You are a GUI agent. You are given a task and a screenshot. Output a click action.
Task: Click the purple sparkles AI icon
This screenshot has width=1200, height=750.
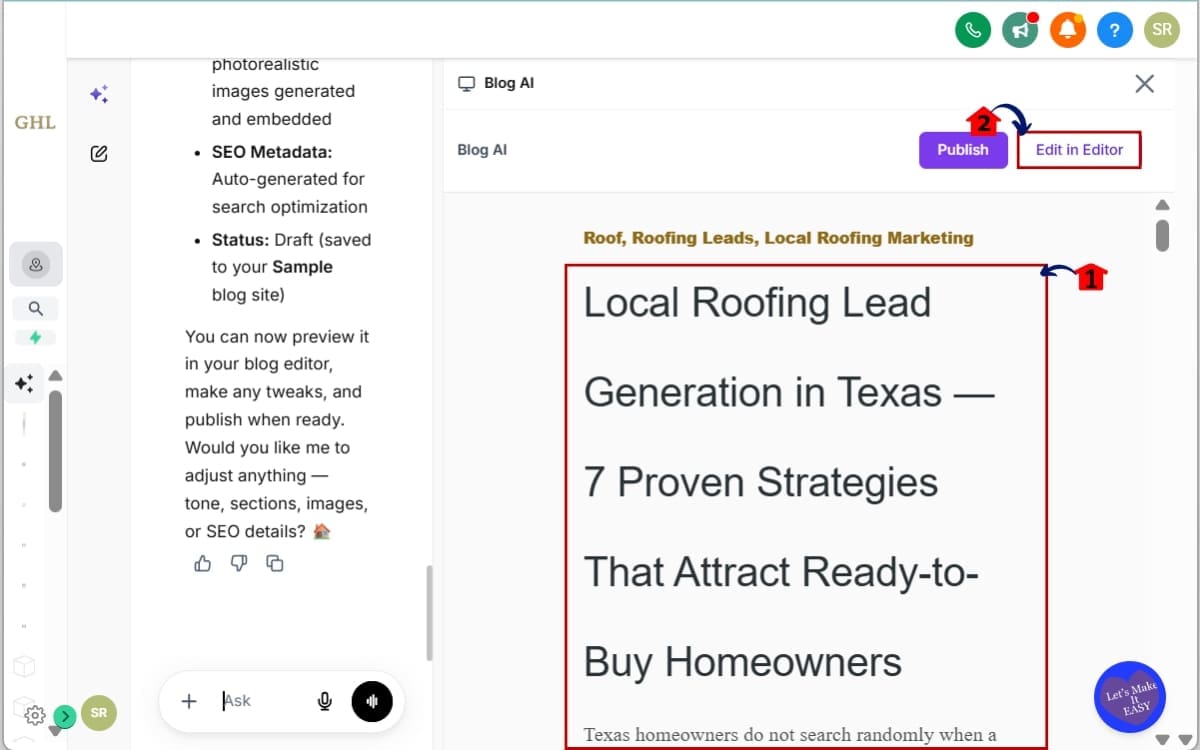pos(99,94)
